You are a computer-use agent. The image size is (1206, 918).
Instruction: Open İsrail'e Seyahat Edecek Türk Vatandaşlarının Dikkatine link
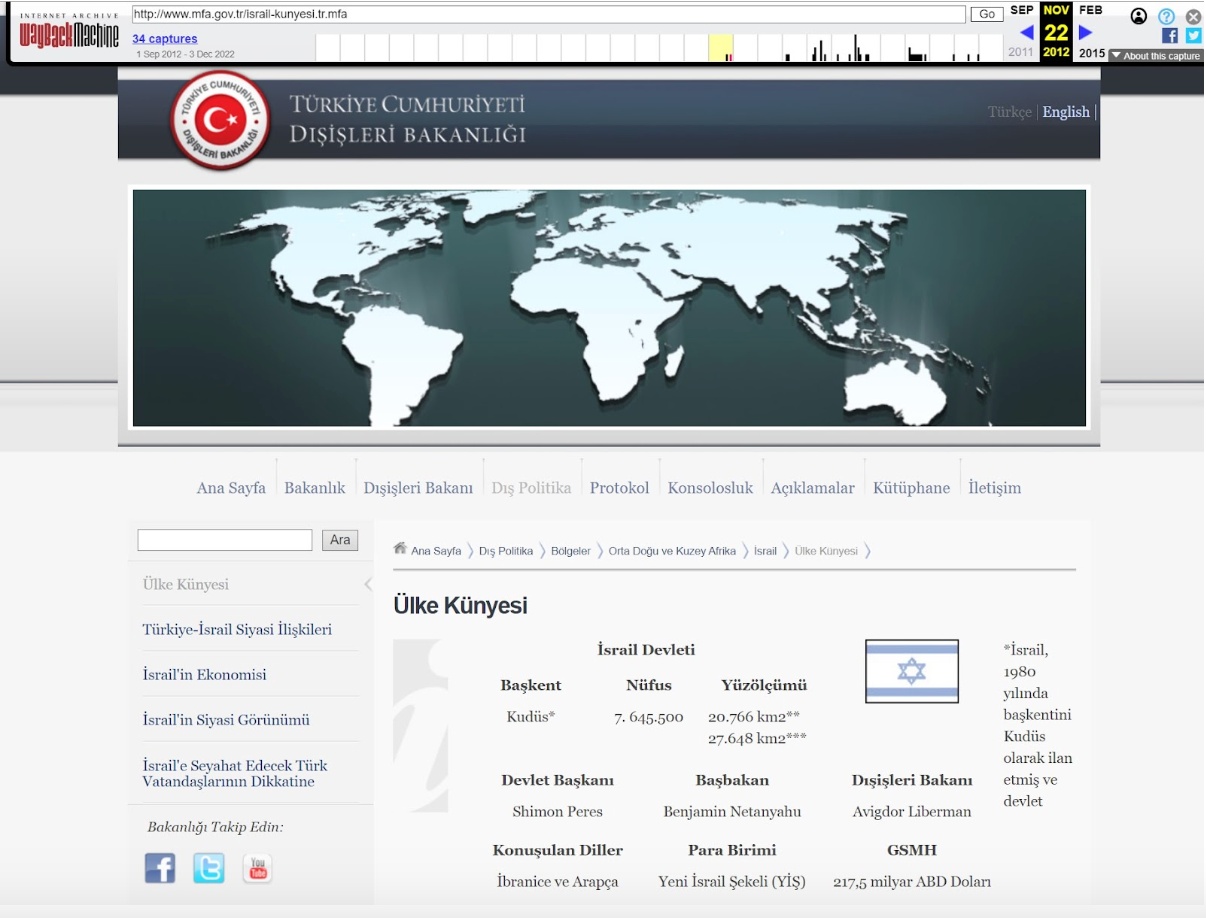point(235,774)
